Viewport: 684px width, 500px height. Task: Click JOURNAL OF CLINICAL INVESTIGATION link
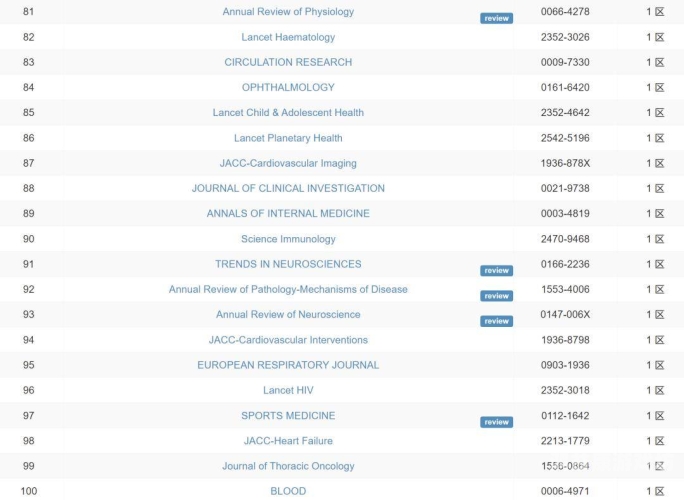click(288, 188)
